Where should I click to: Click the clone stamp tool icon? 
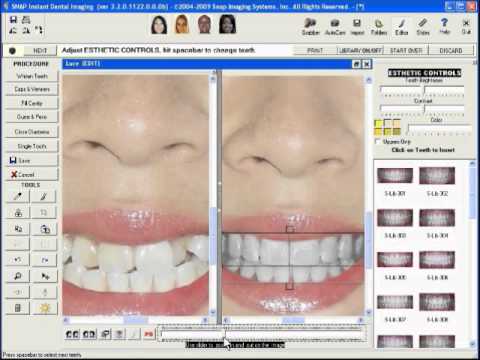(18, 213)
